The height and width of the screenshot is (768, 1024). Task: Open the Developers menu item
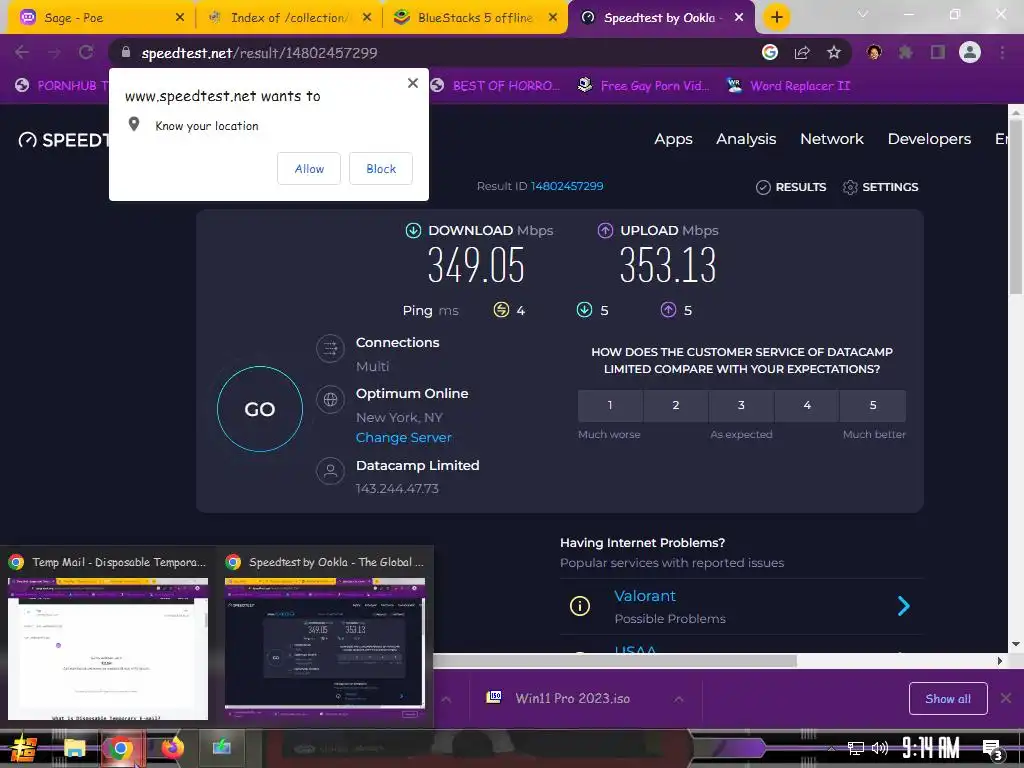tap(929, 139)
